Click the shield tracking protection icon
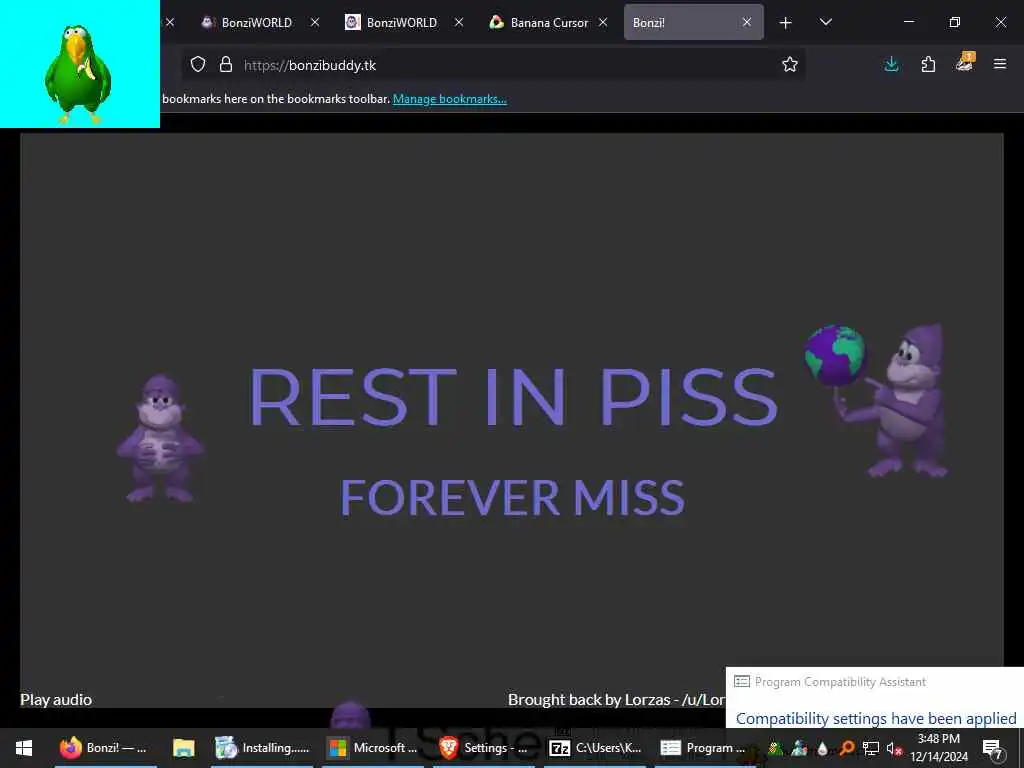 point(198,64)
